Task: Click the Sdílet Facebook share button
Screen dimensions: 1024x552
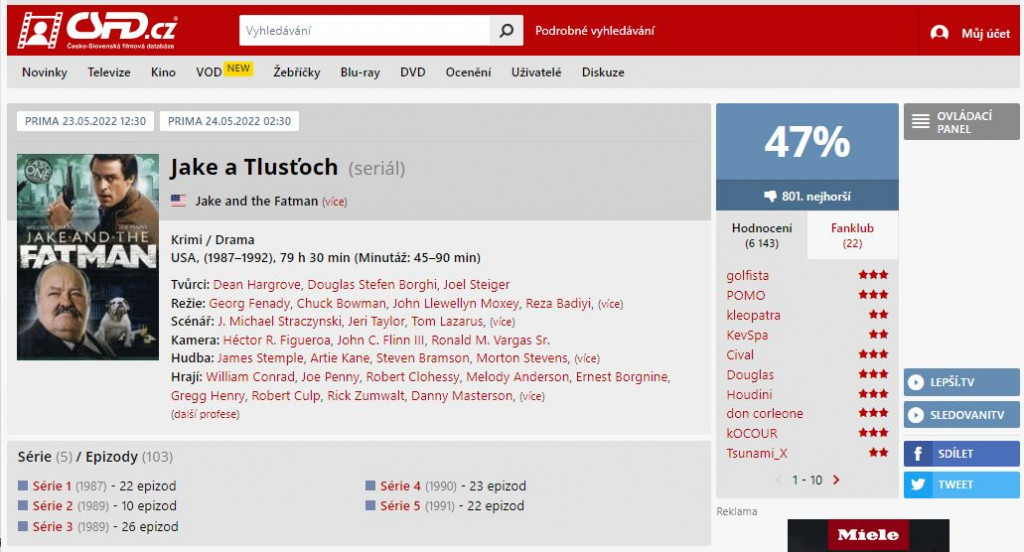Action: pos(961,453)
